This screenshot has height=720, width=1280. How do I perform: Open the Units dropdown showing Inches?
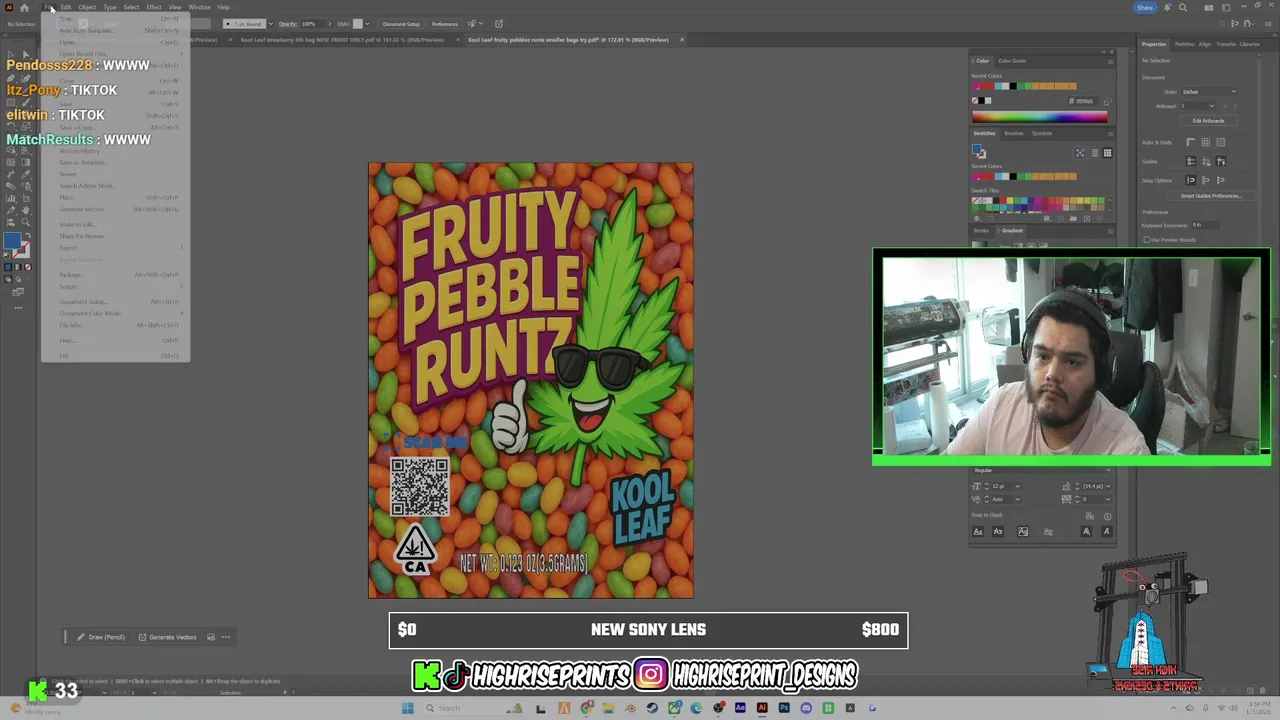(1209, 92)
